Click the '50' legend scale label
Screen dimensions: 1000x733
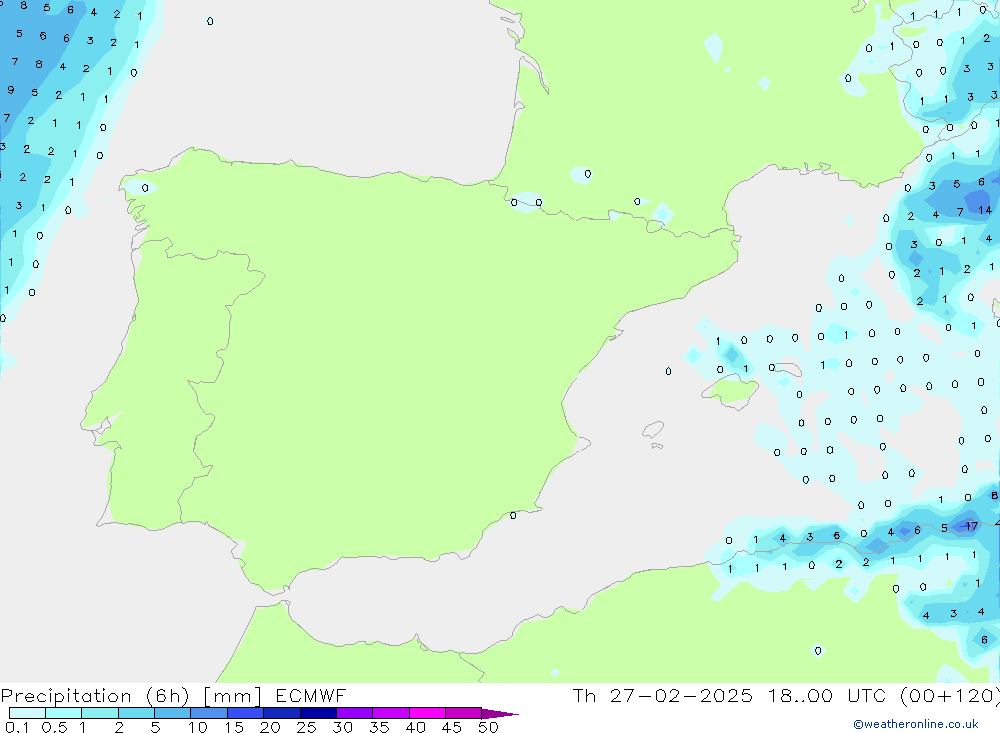[x=488, y=727]
